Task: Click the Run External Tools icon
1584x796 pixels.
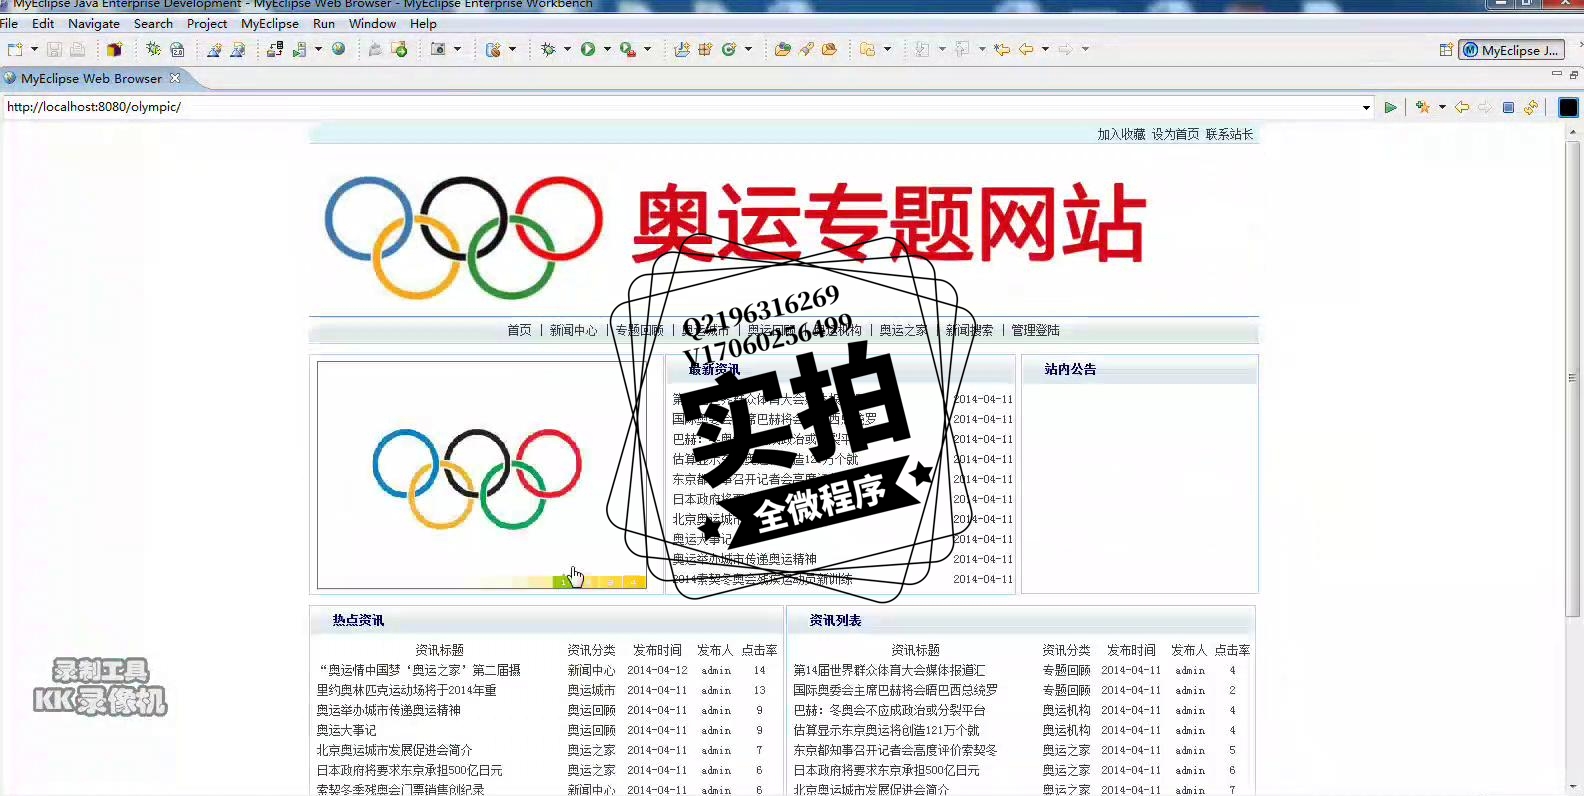Action: (x=627, y=49)
